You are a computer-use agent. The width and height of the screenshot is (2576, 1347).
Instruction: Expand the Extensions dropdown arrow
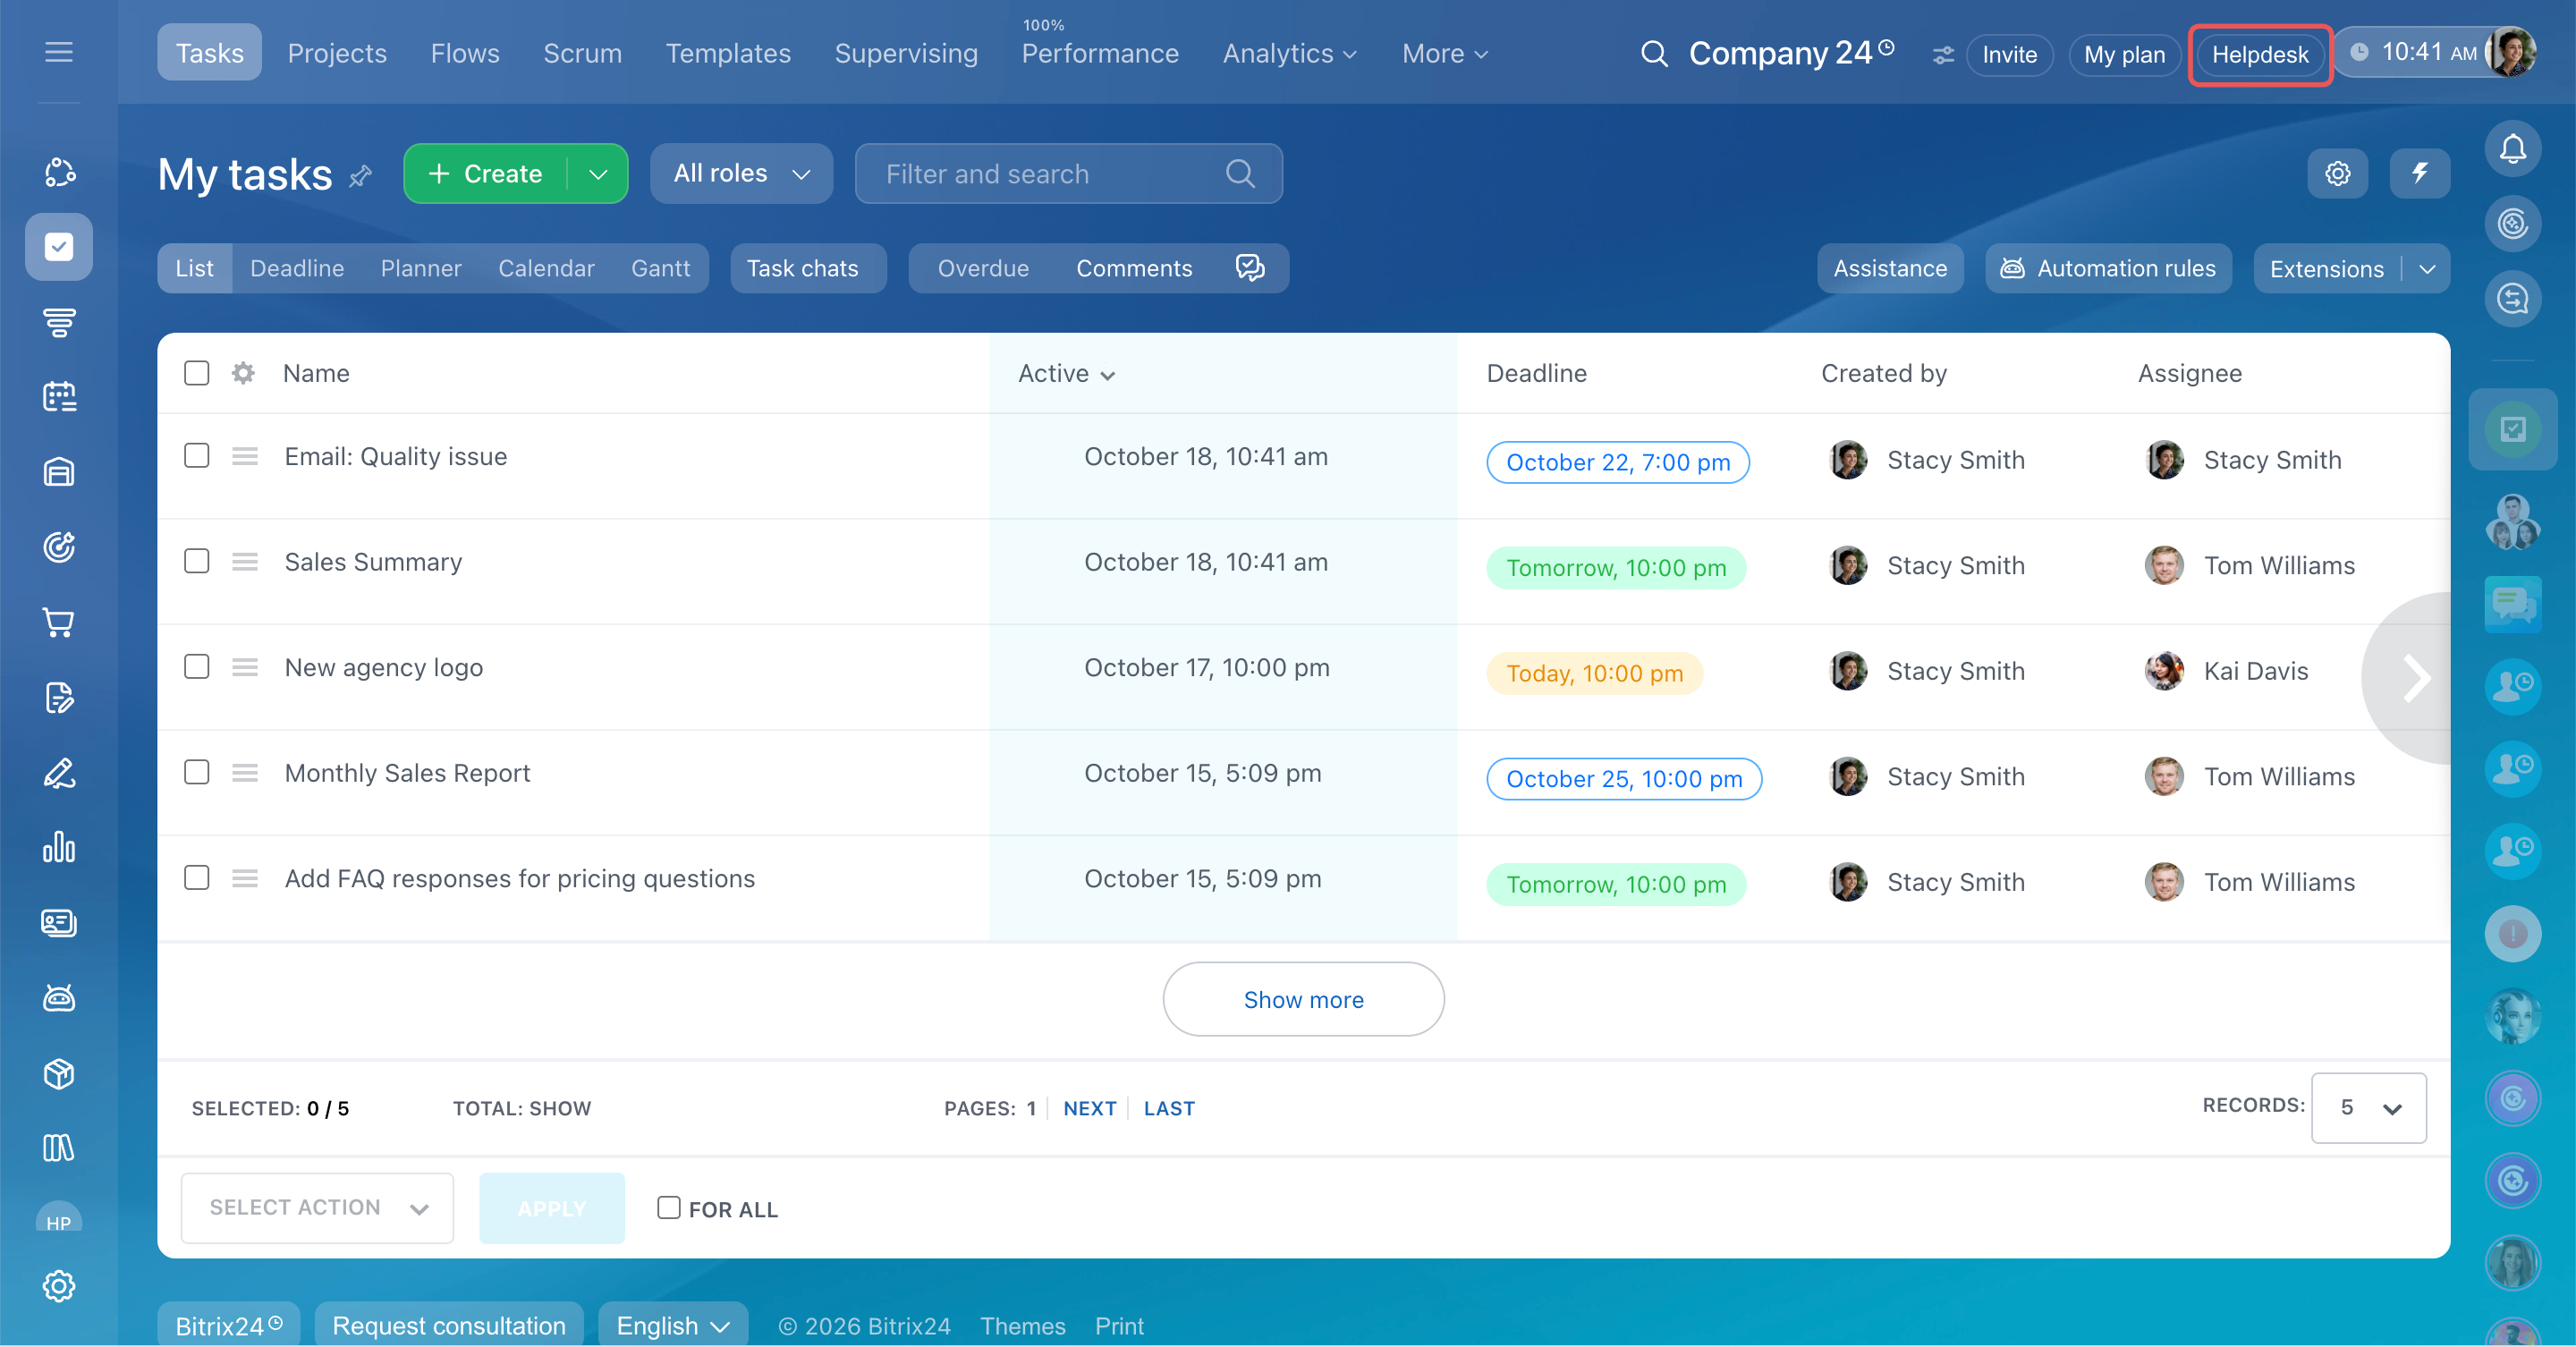[2427, 269]
